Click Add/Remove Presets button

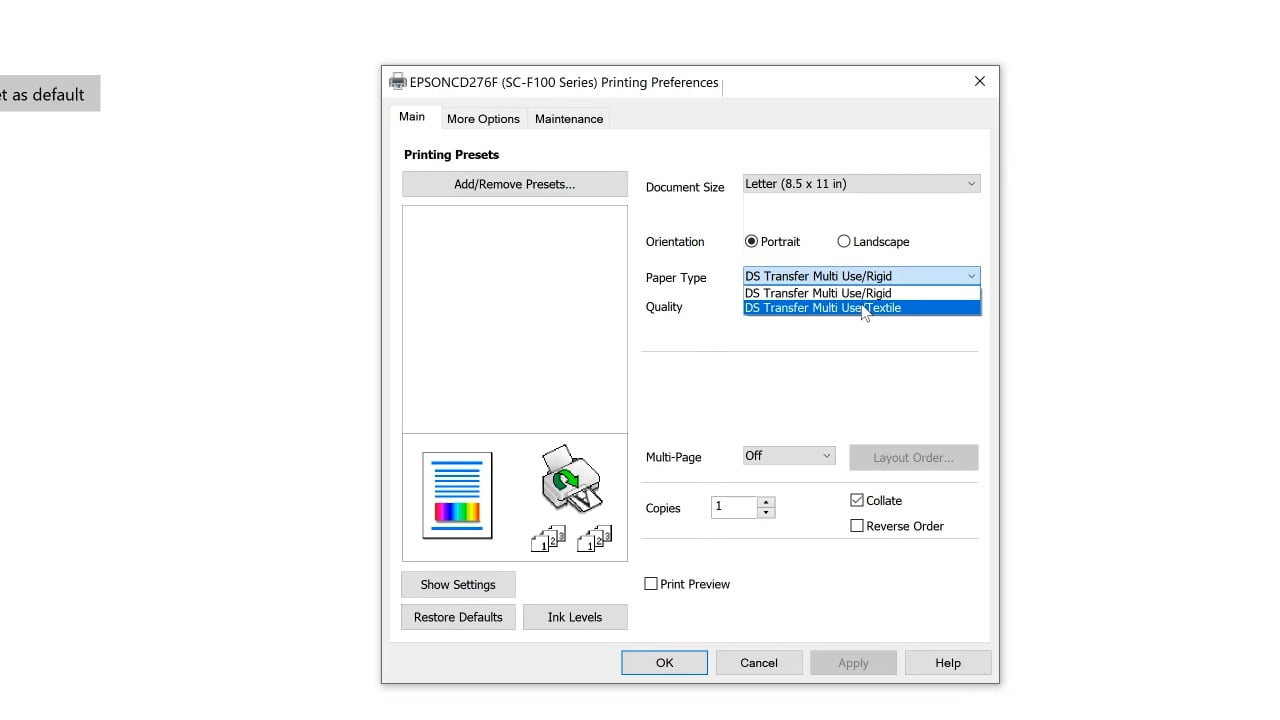click(515, 184)
